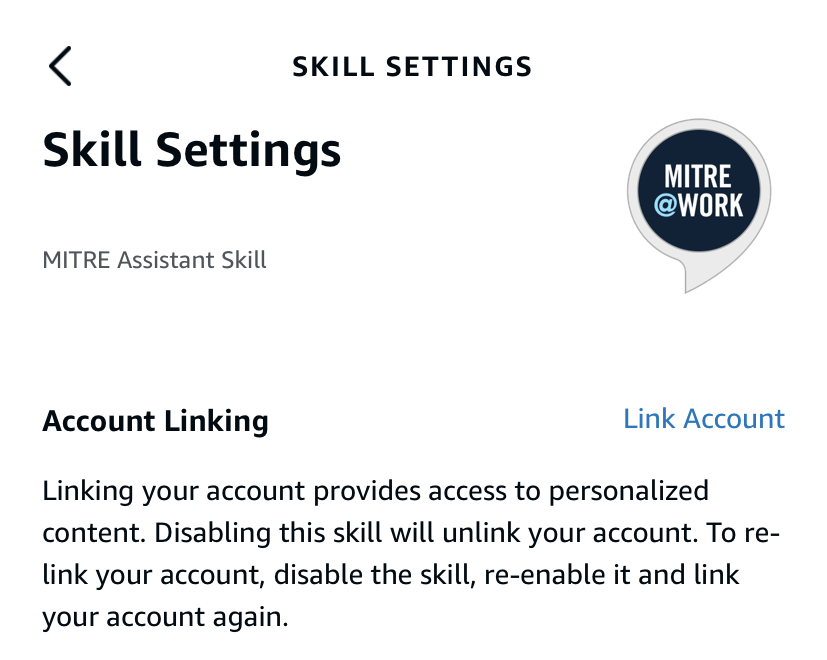This screenshot has height=660, width=827.
Task: Click the Account Linking section heading
Action: (x=155, y=421)
